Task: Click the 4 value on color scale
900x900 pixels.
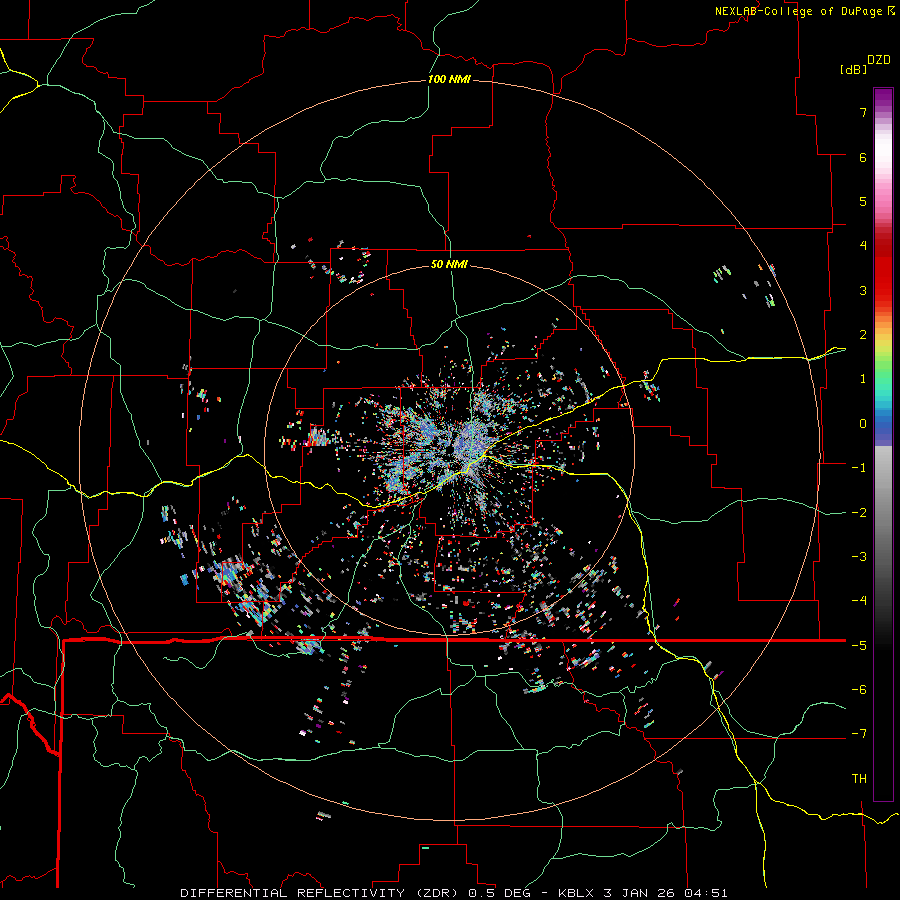Action: click(863, 246)
